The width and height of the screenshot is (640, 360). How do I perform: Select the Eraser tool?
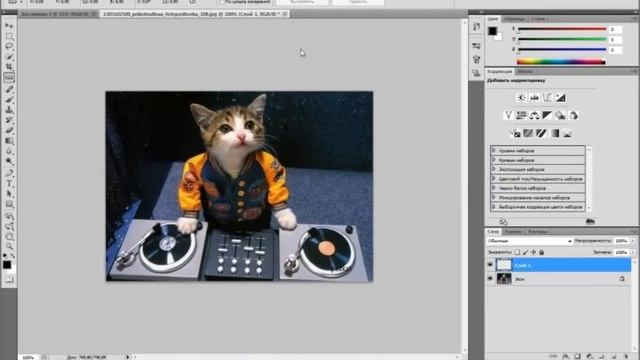(x=9, y=130)
